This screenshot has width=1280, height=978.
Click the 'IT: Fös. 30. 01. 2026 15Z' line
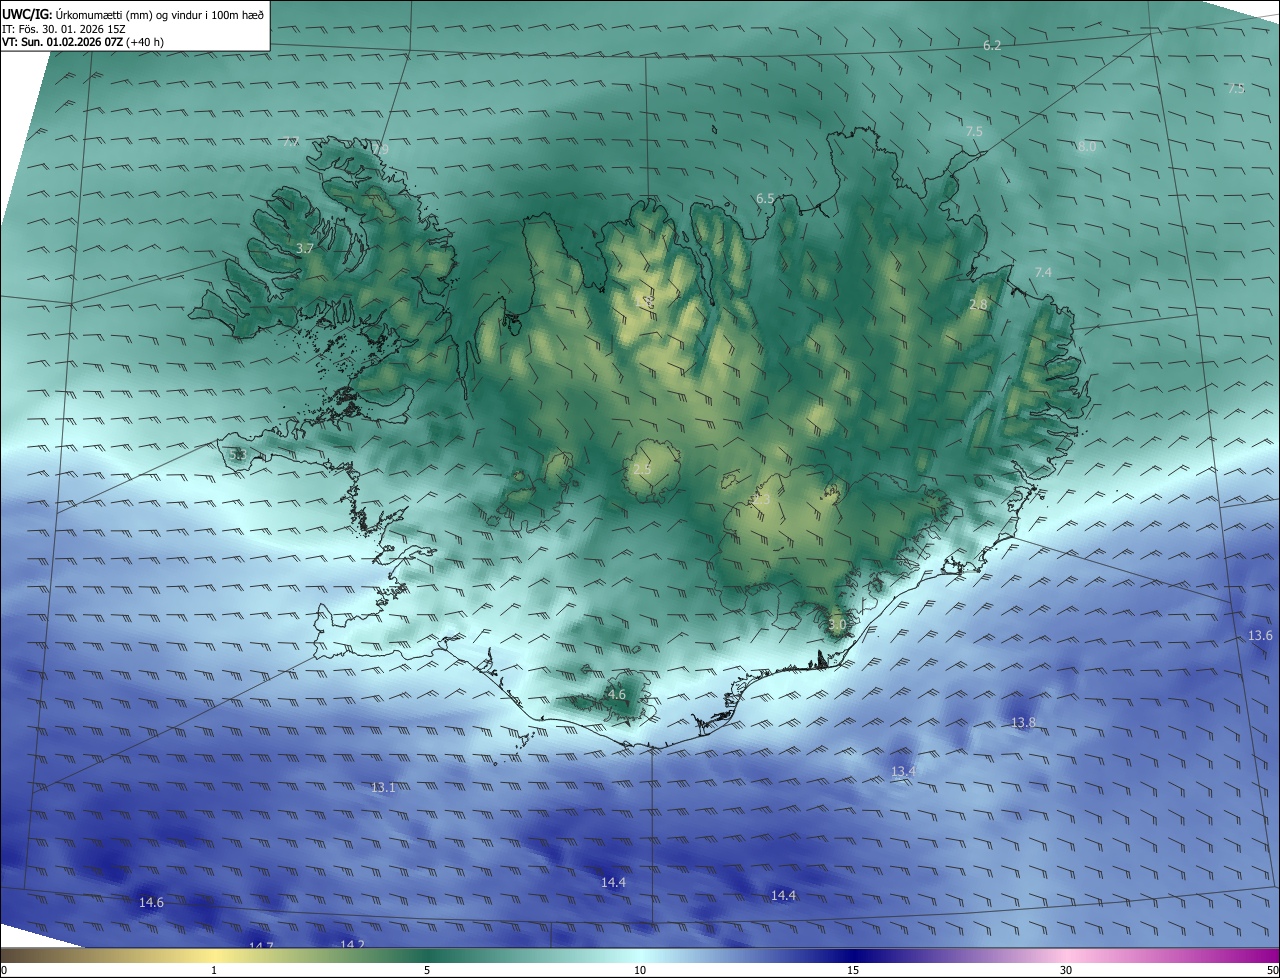(64, 29)
